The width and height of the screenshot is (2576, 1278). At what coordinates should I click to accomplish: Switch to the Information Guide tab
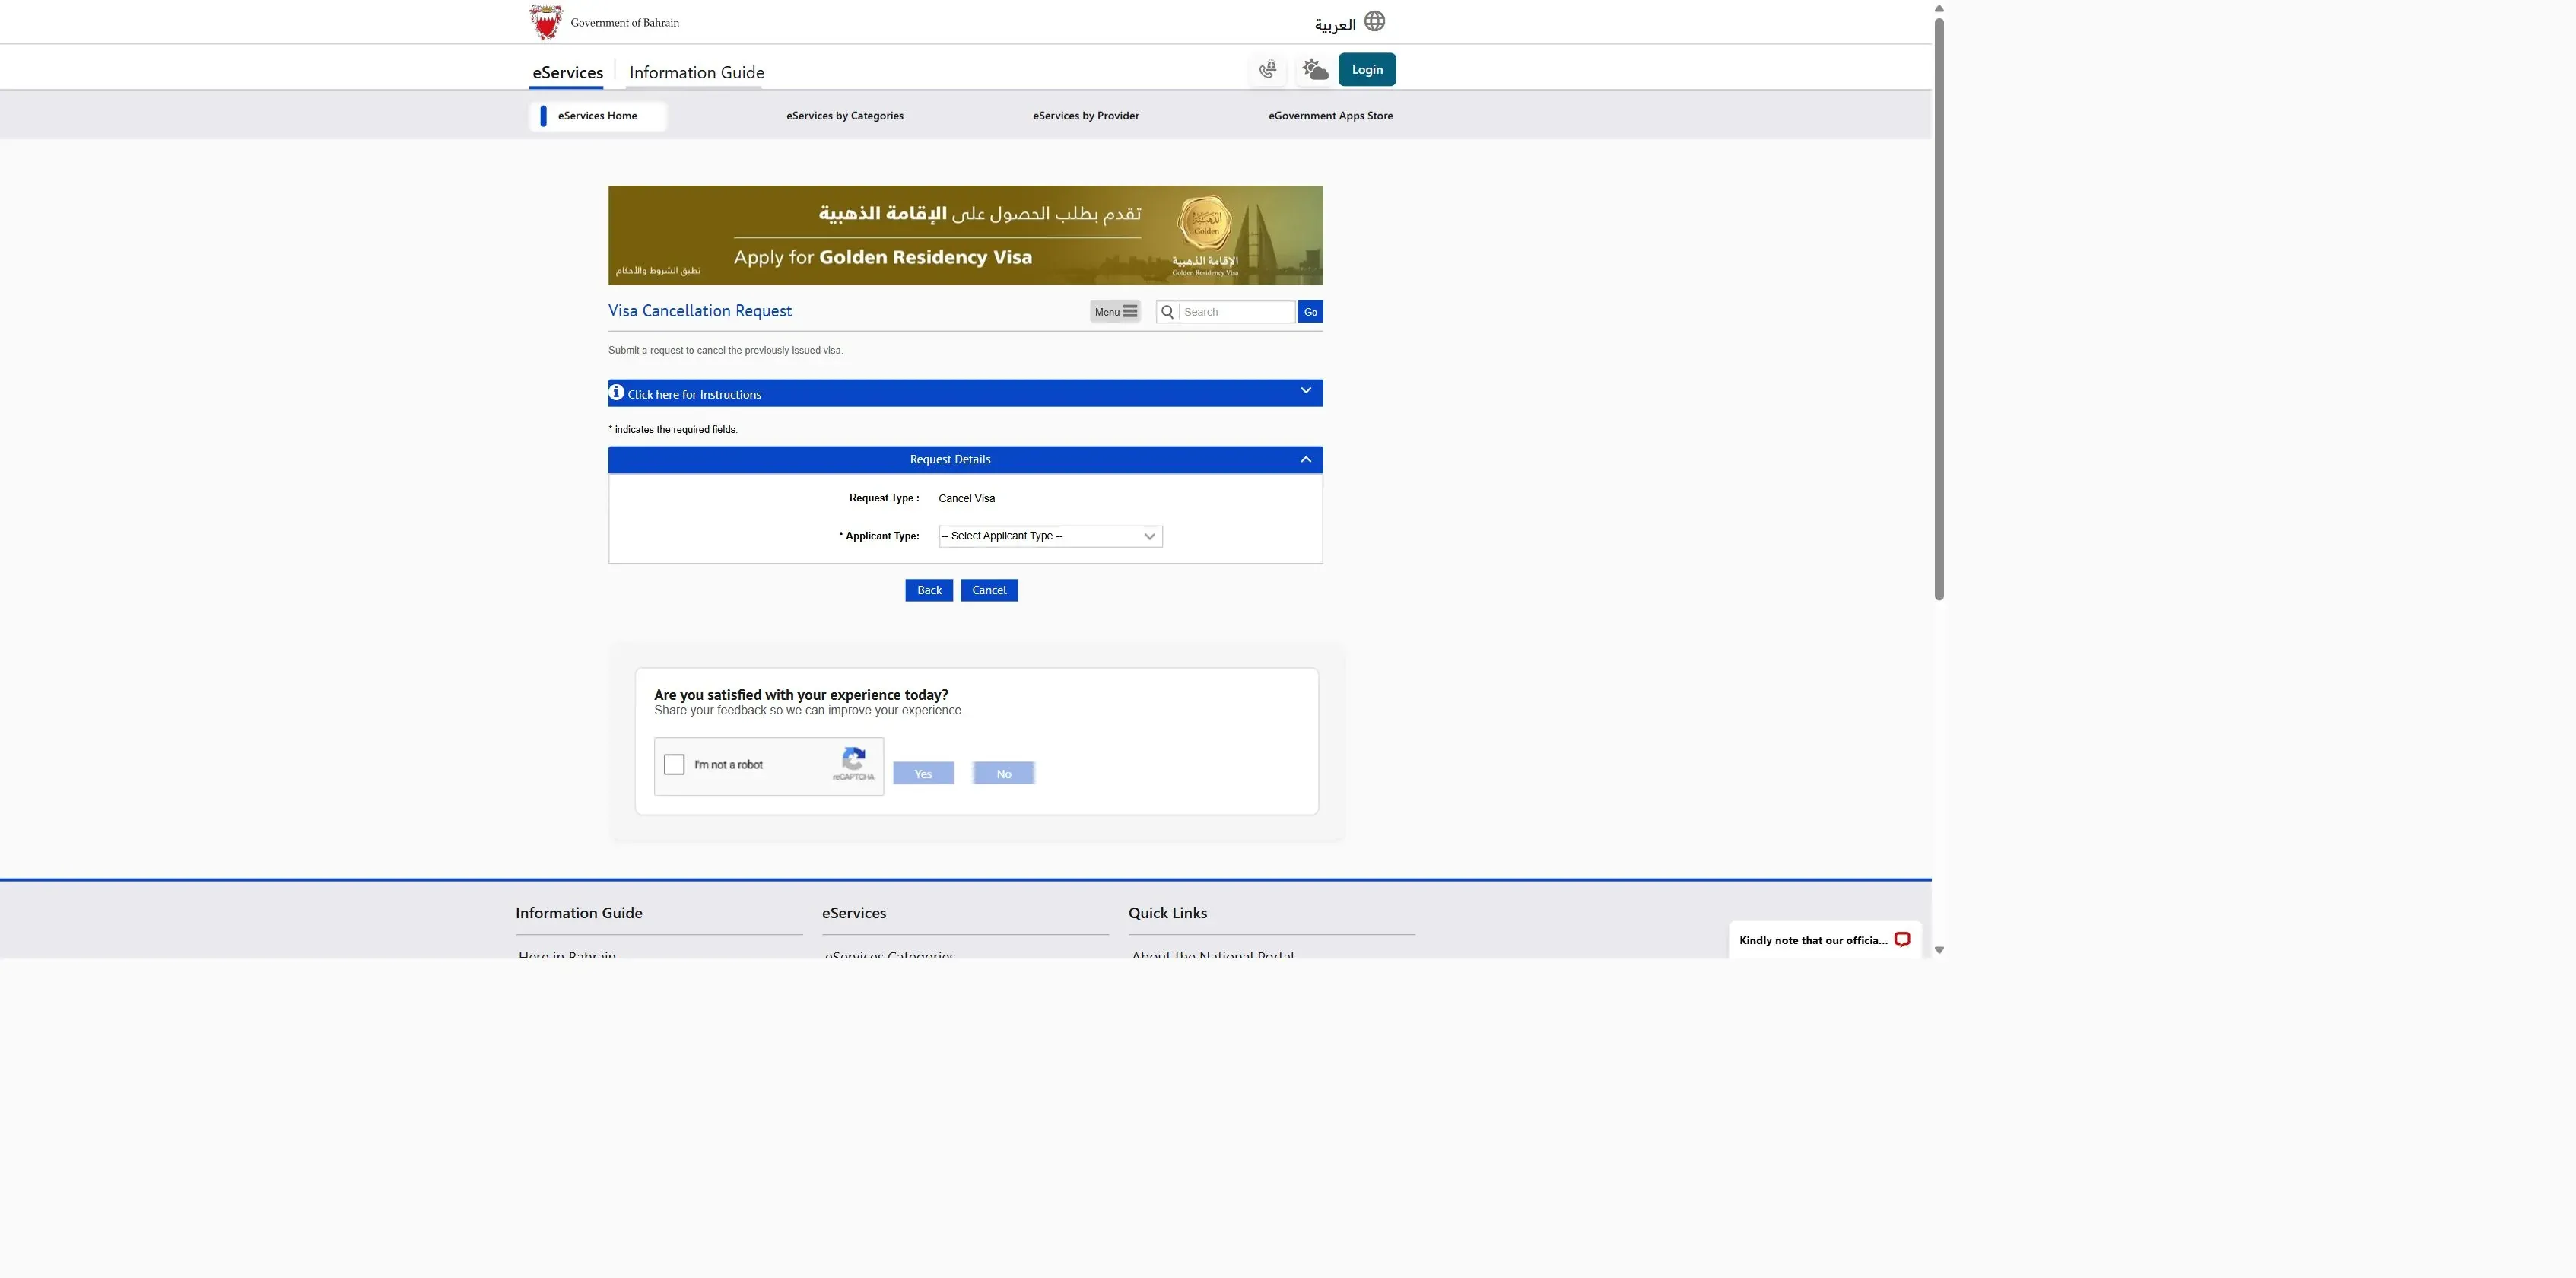click(x=697, y=72)
